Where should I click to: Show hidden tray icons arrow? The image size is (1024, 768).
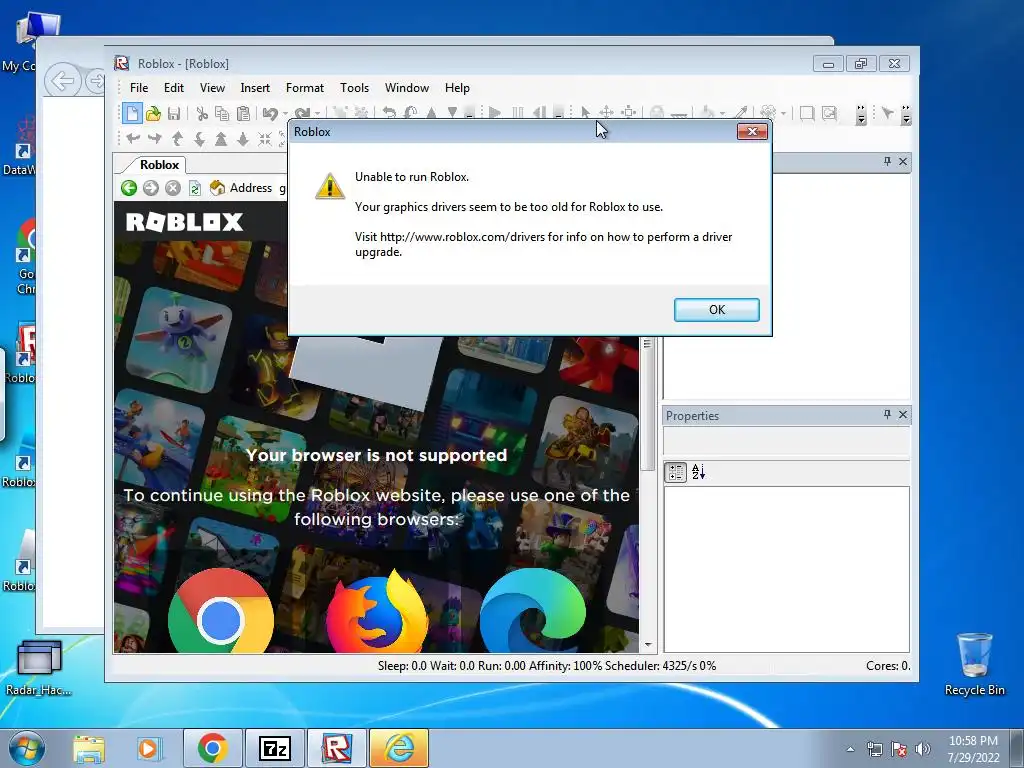point(850,749)
